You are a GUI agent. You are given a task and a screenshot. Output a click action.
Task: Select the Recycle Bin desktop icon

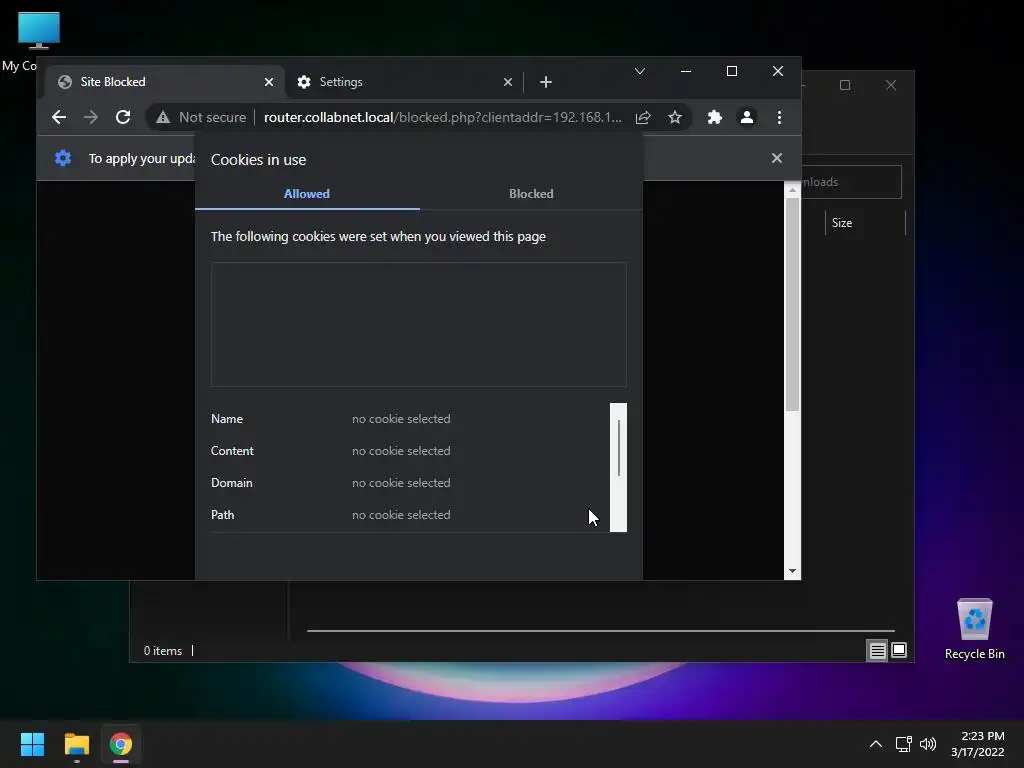[974, 629]
